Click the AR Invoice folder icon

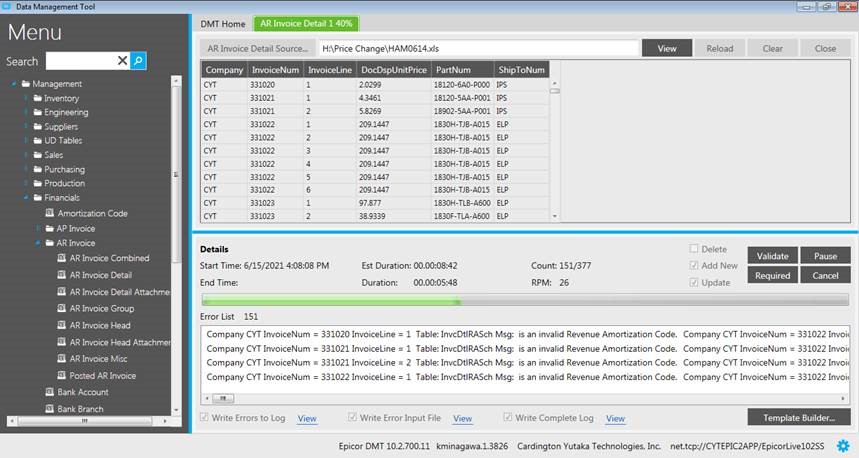[x=50, y=243]
